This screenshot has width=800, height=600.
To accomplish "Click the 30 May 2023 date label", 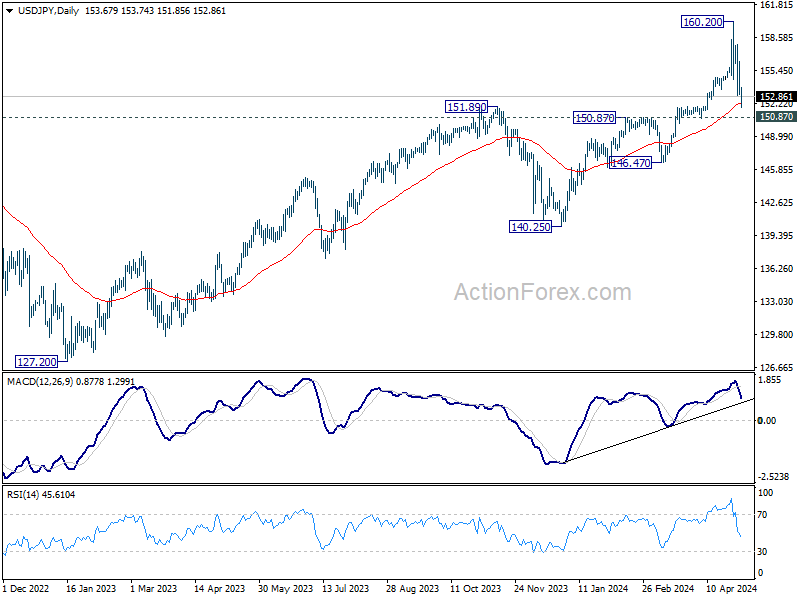I will pos(285,588).
